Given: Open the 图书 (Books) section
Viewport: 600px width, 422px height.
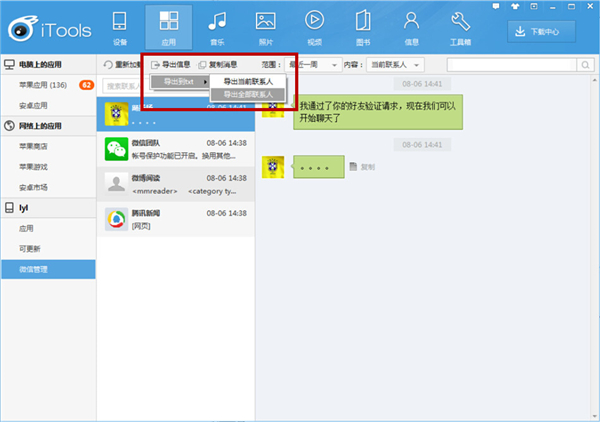Looking at the screenshot, I should (x=363, y=28).
